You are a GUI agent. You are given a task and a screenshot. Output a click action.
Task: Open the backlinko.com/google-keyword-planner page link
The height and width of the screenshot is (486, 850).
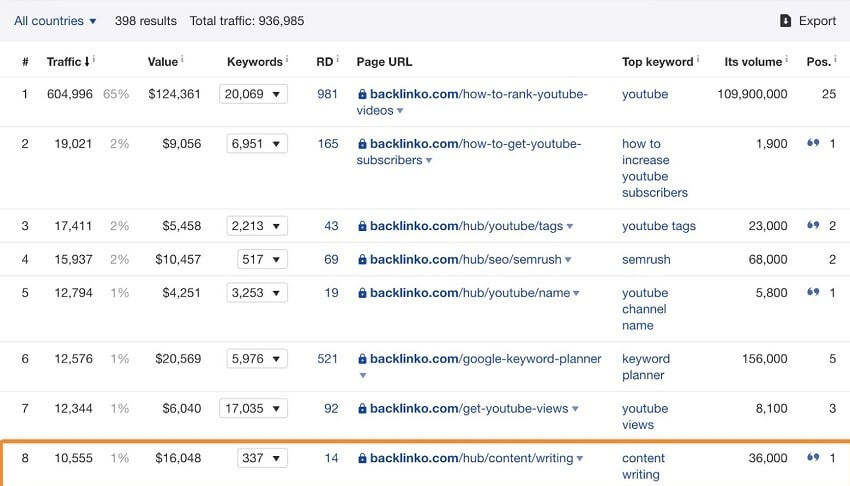click(485, 359)
